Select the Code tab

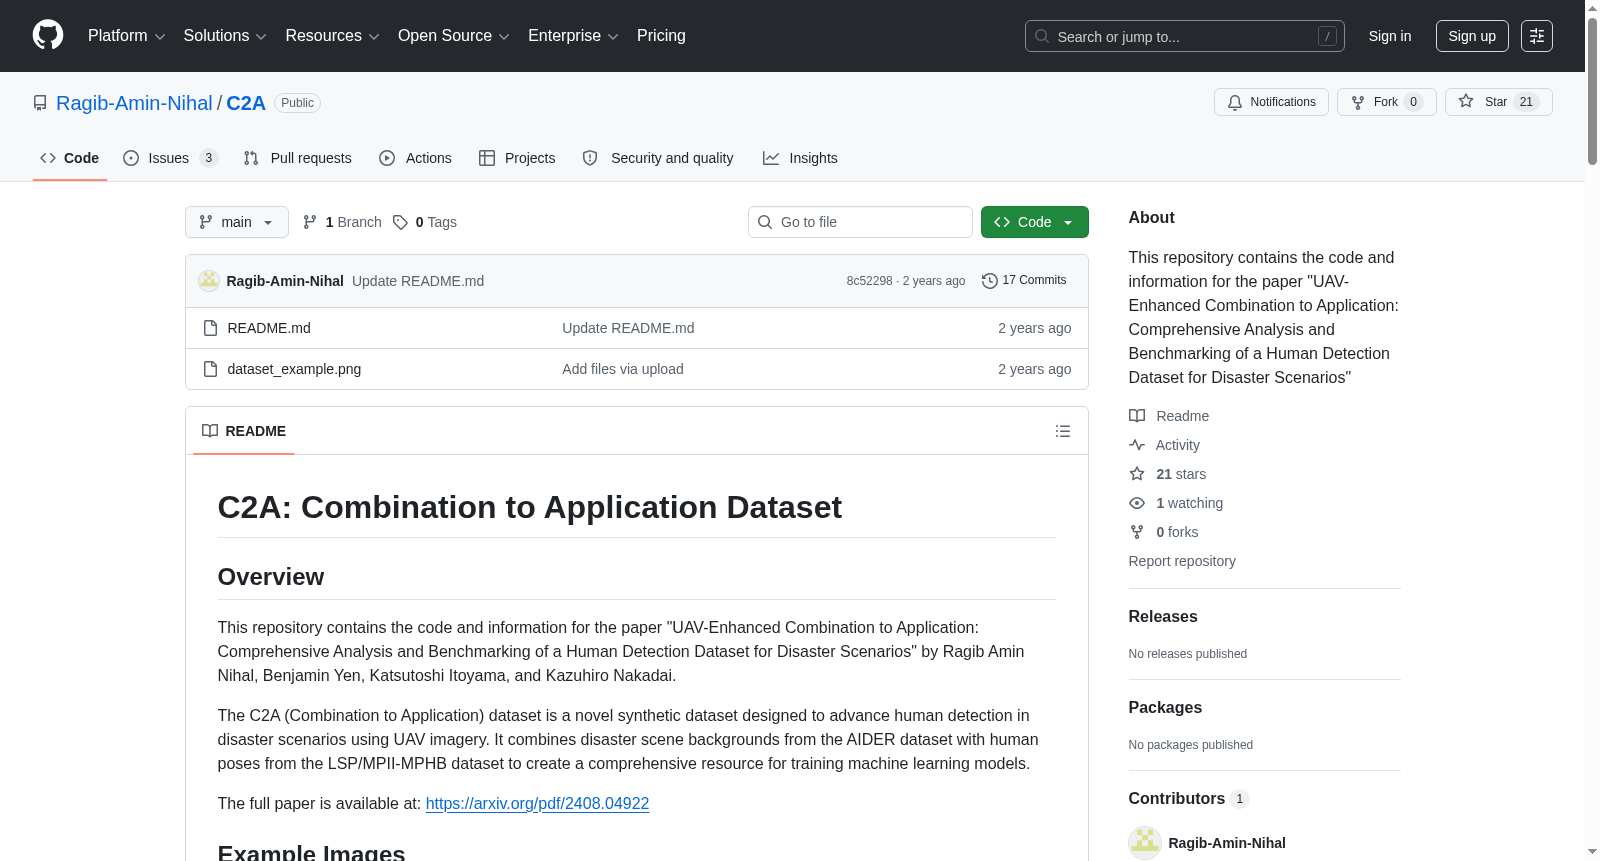(x=70, y=158)
